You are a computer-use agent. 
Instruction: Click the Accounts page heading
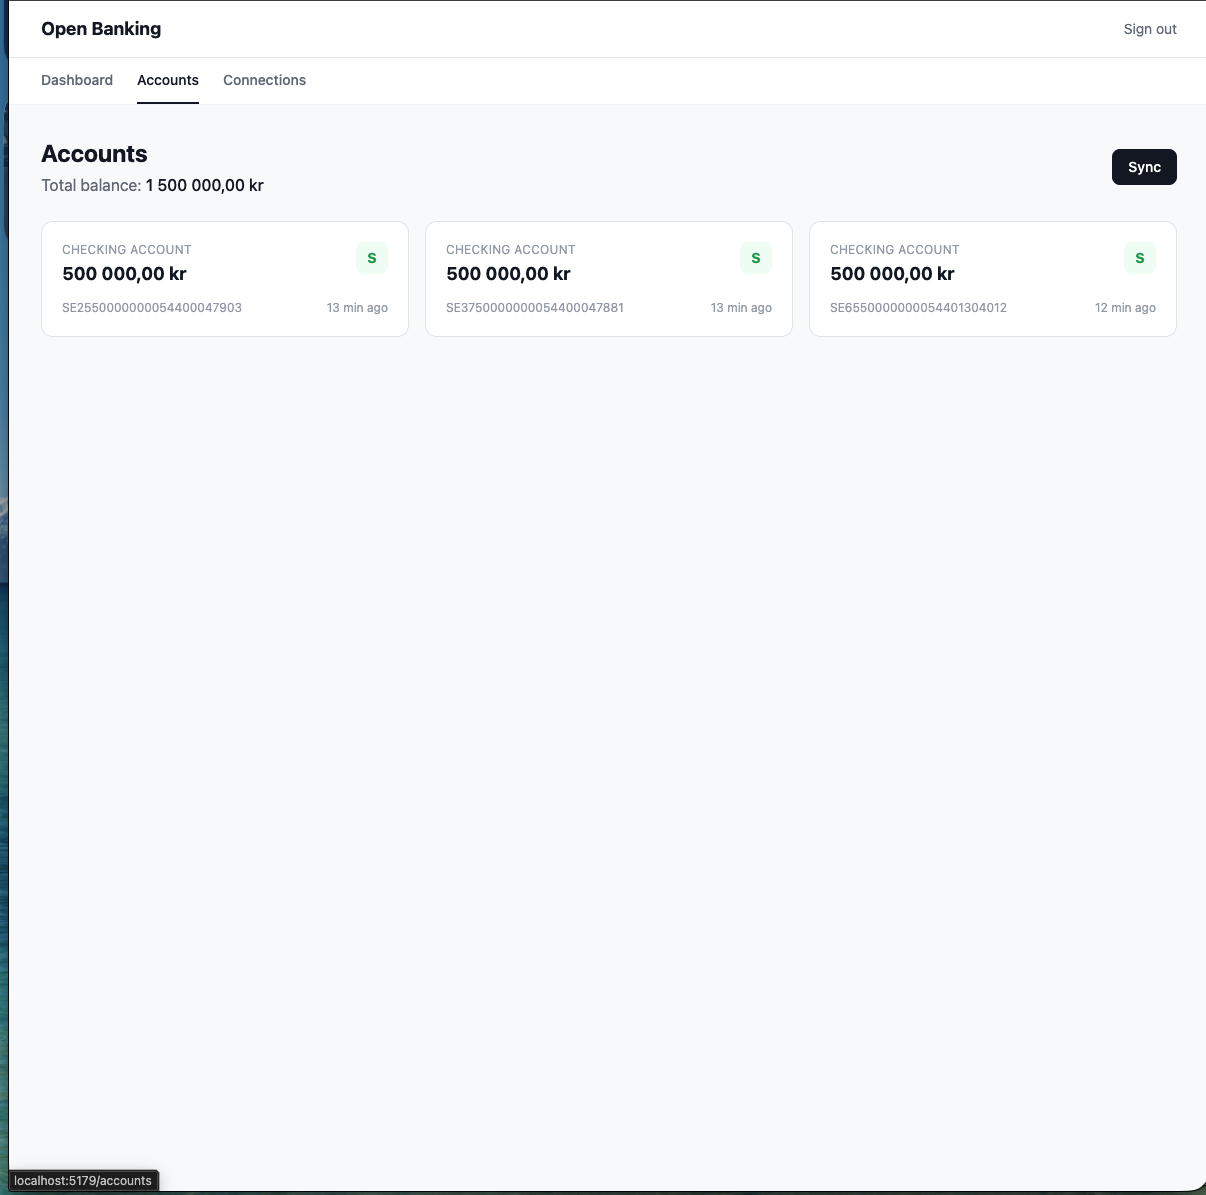point(94,154)
